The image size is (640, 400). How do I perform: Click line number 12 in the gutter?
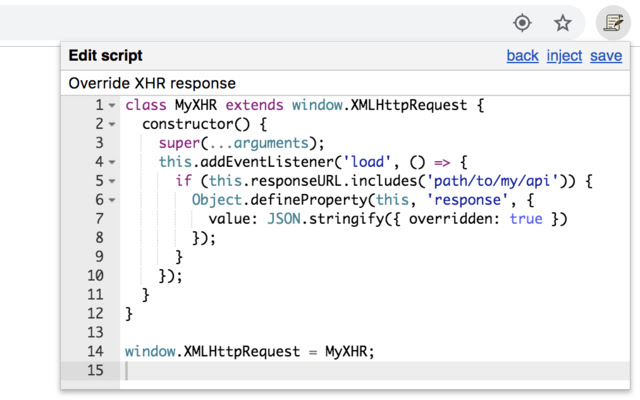tap(95, 314)
